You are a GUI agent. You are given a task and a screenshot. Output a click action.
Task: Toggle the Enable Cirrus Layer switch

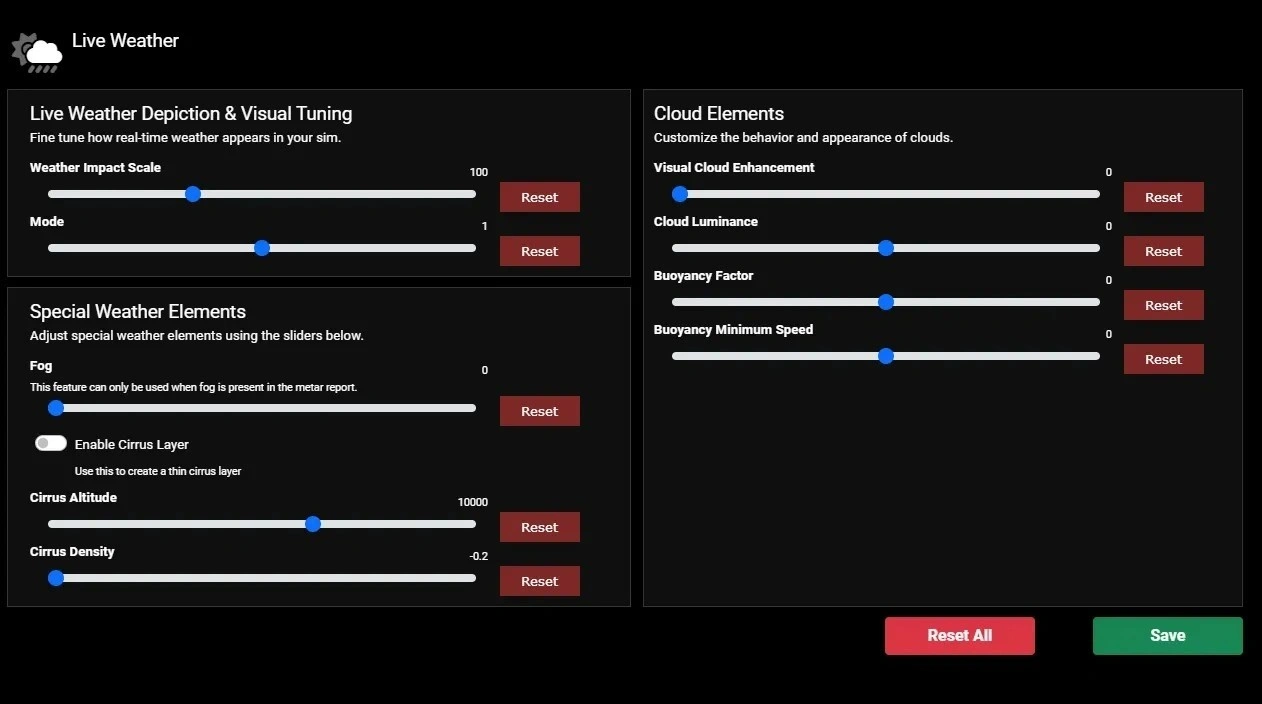(x=51, y=443)
